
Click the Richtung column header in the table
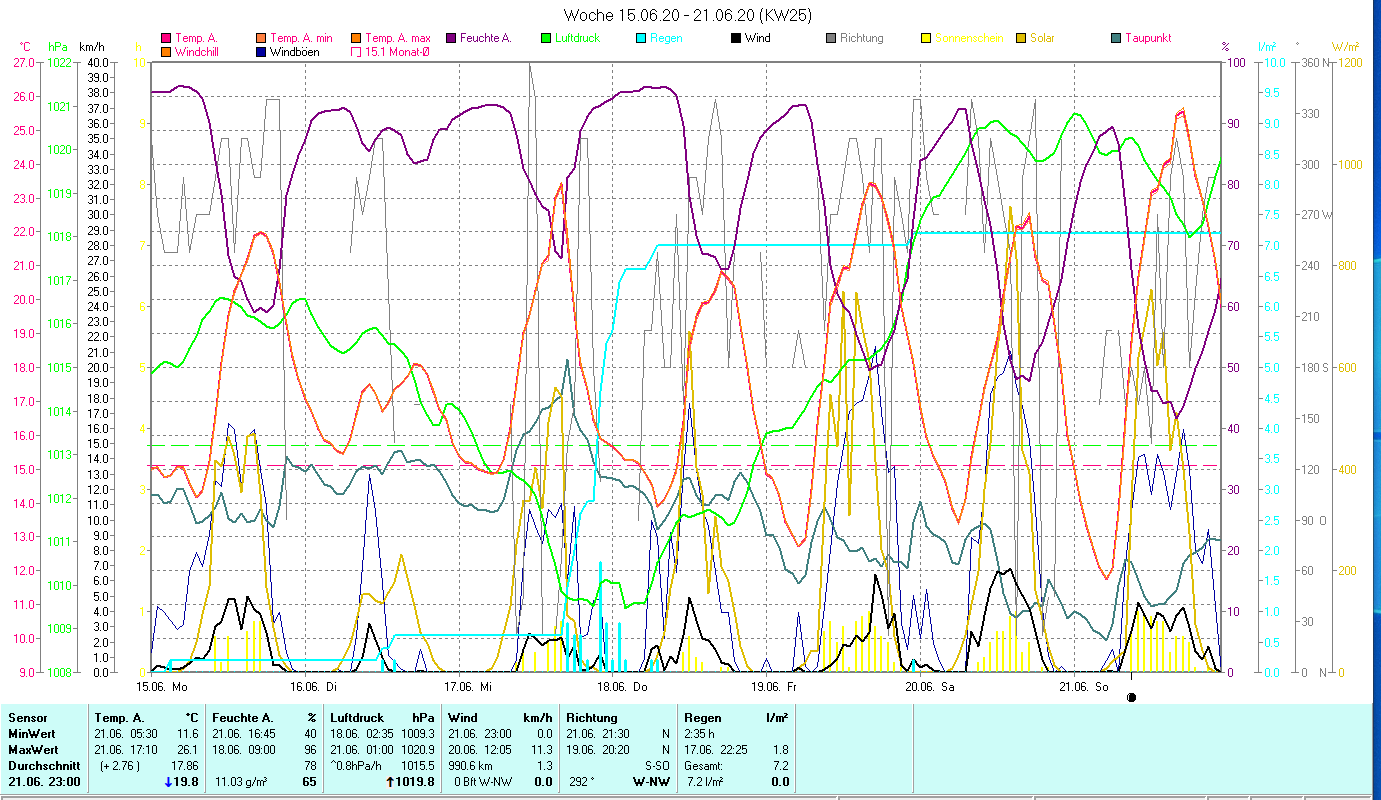pos(592,718)
